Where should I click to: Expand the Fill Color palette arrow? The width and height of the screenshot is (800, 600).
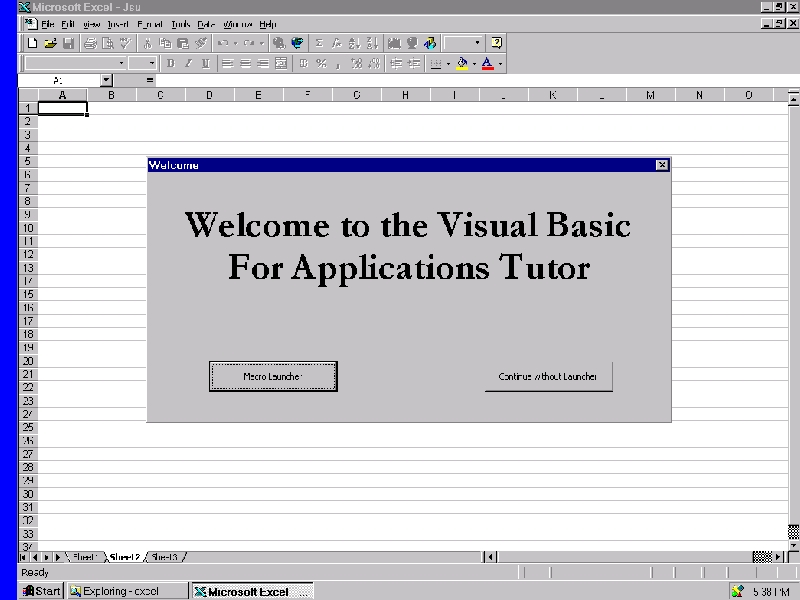[474, 64]
